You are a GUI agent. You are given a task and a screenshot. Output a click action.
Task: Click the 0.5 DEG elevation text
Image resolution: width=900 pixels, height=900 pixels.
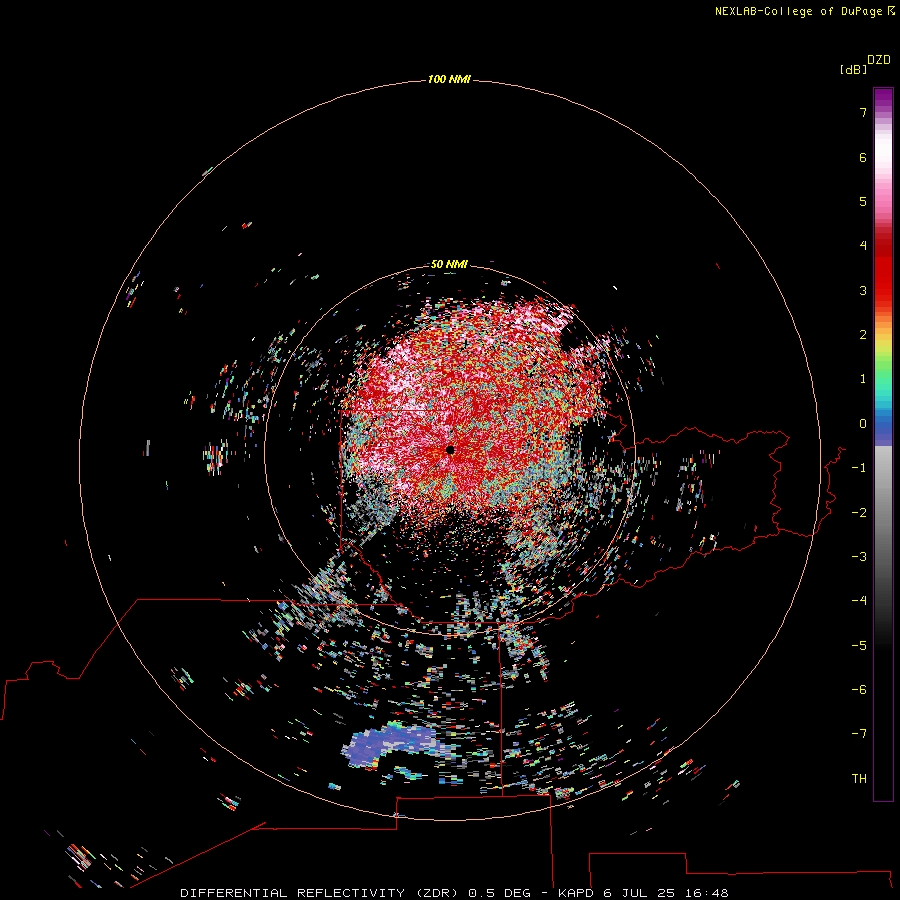tap(499, 893)
